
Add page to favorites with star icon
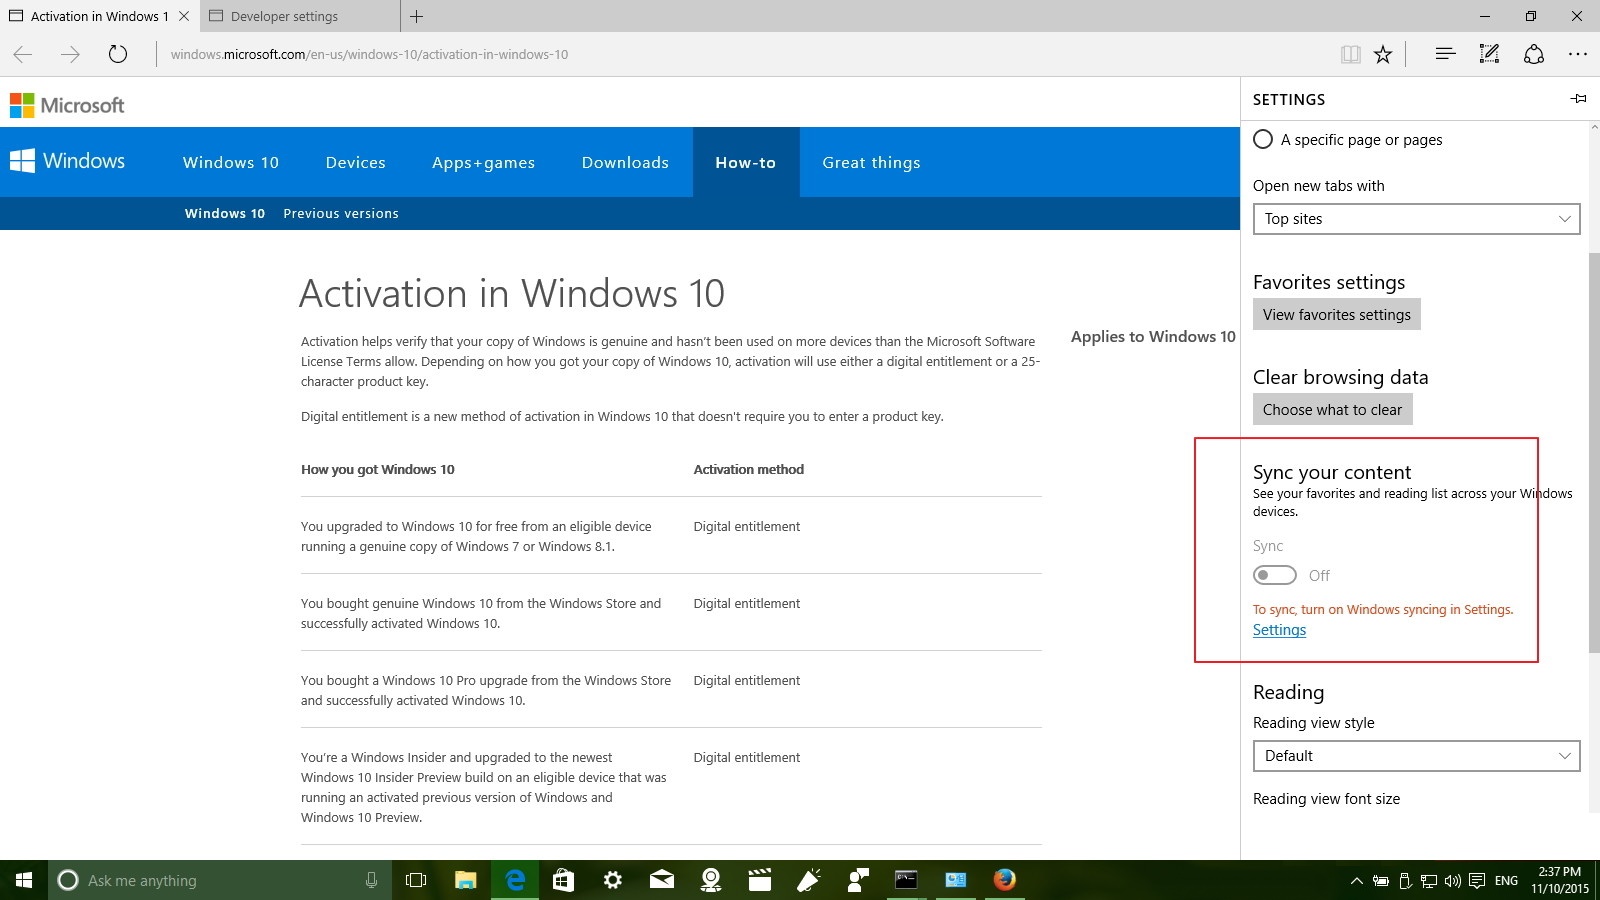[1383, 54]
